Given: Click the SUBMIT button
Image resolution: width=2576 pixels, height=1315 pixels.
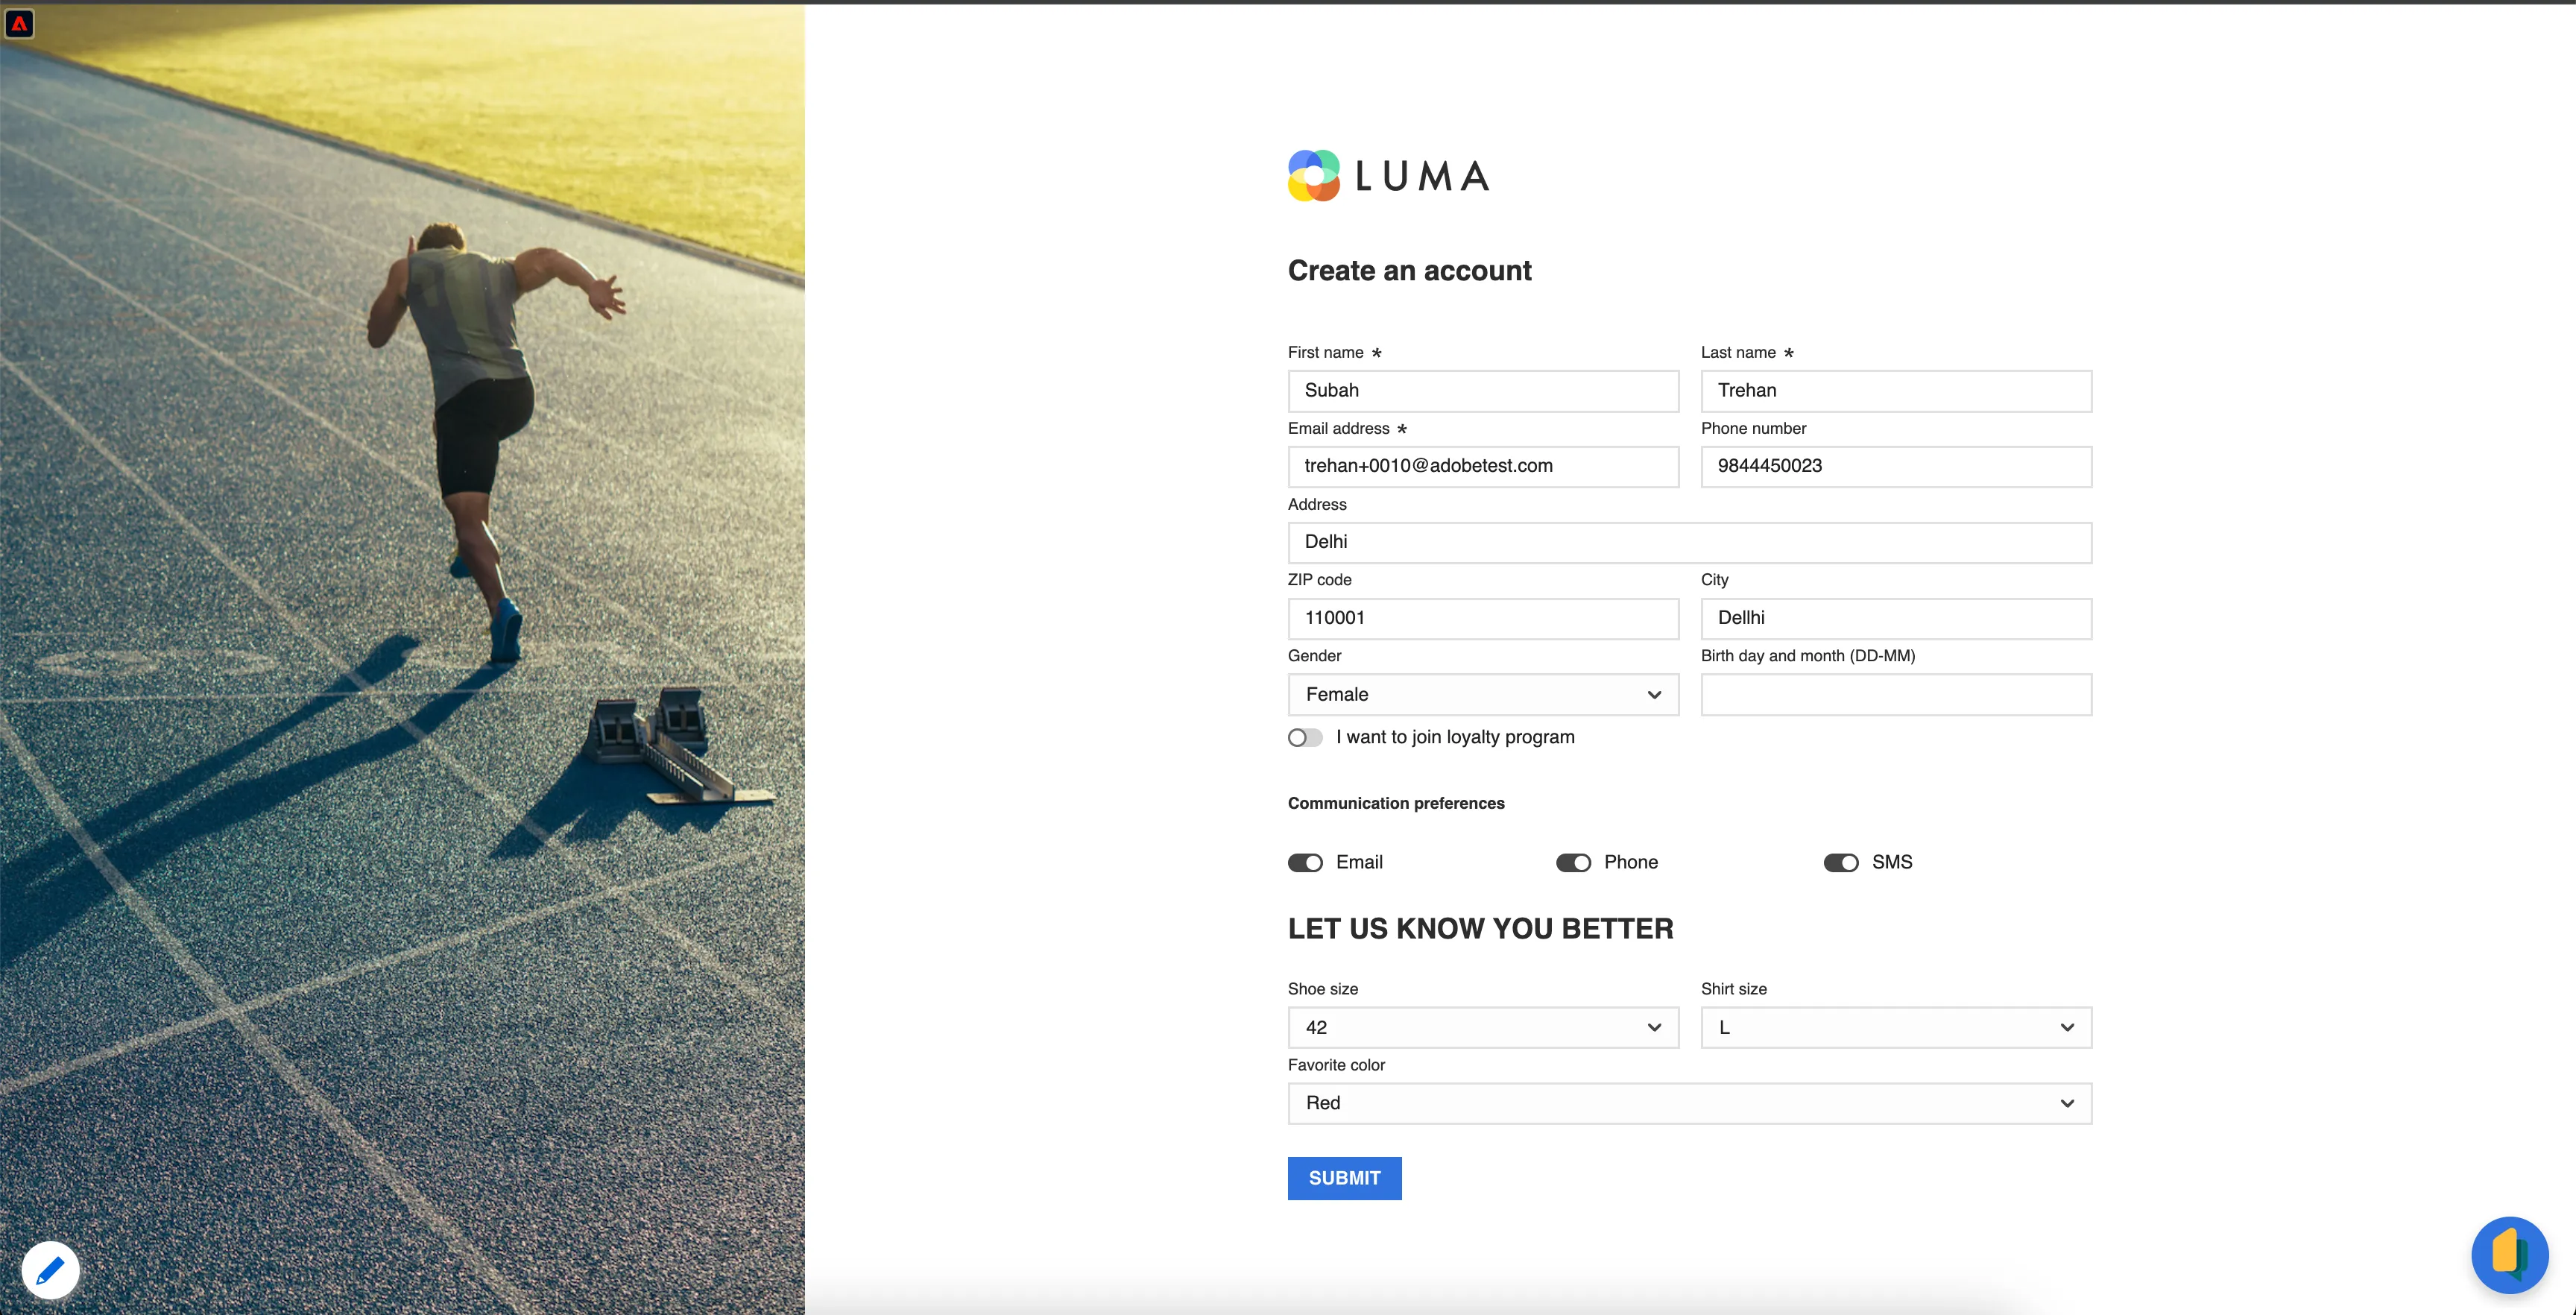Looking at the screenshot, I should pyautogui.click(x=1344, y=1178).
